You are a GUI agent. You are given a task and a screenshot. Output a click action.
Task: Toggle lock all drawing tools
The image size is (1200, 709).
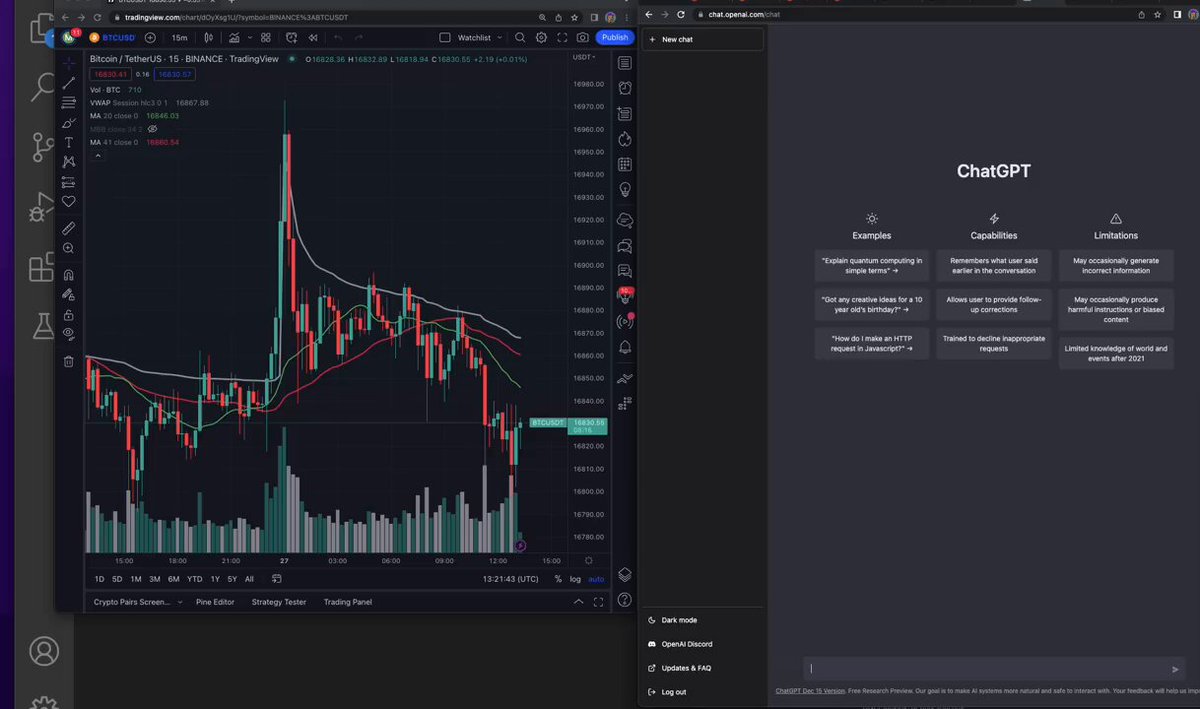[x=69, y=315]
